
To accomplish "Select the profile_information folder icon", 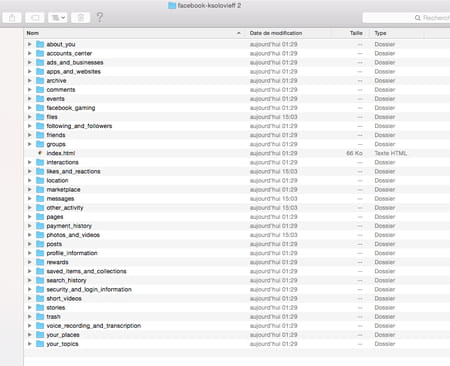I will pyautogui.click(x=40, y=253).
